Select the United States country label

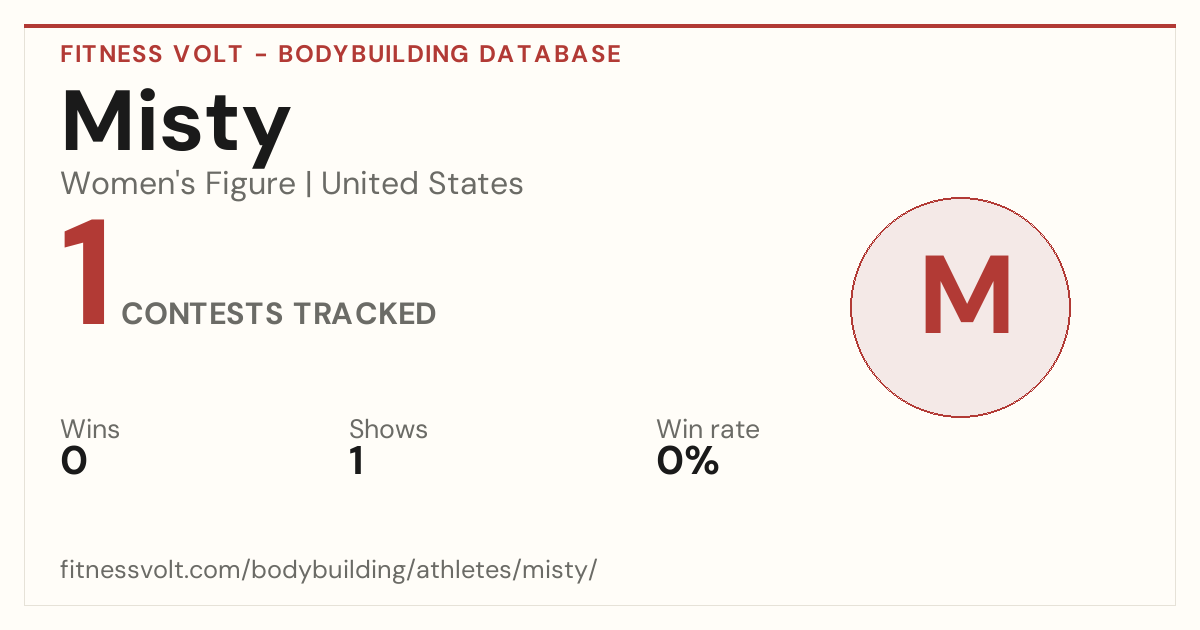coord(422,184)
